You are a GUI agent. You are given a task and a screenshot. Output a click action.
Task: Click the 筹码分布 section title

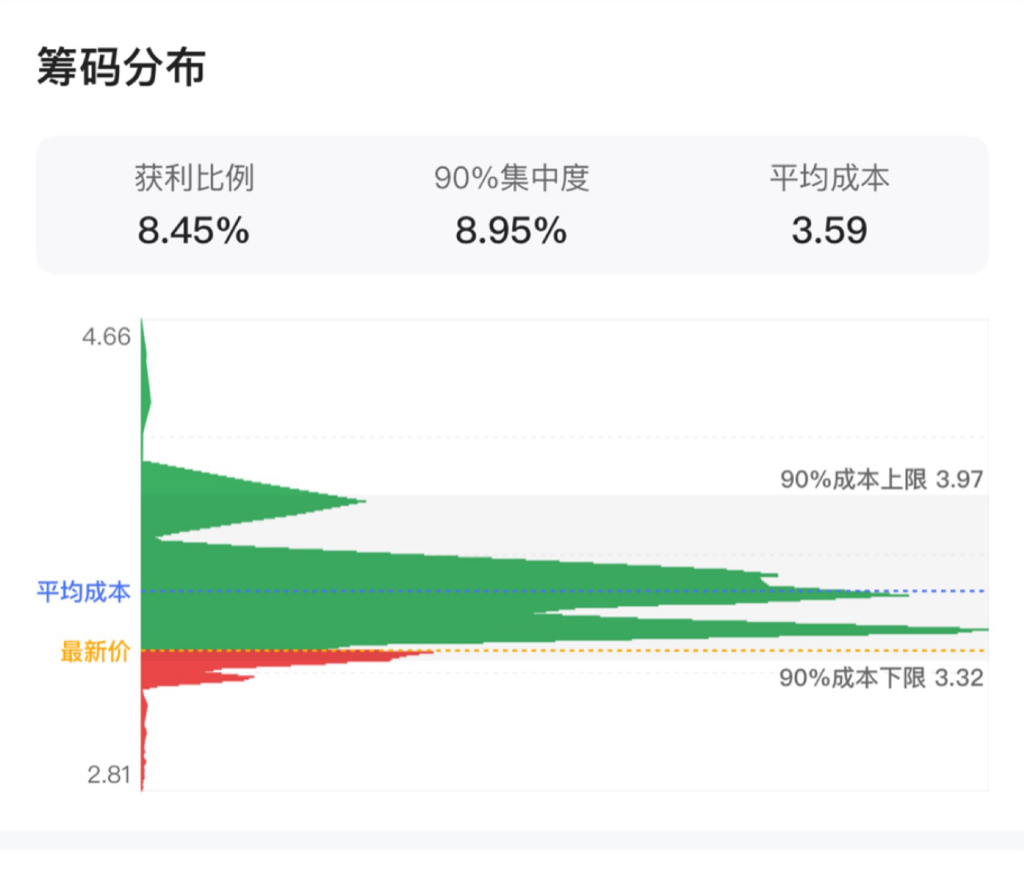point(121,67)
